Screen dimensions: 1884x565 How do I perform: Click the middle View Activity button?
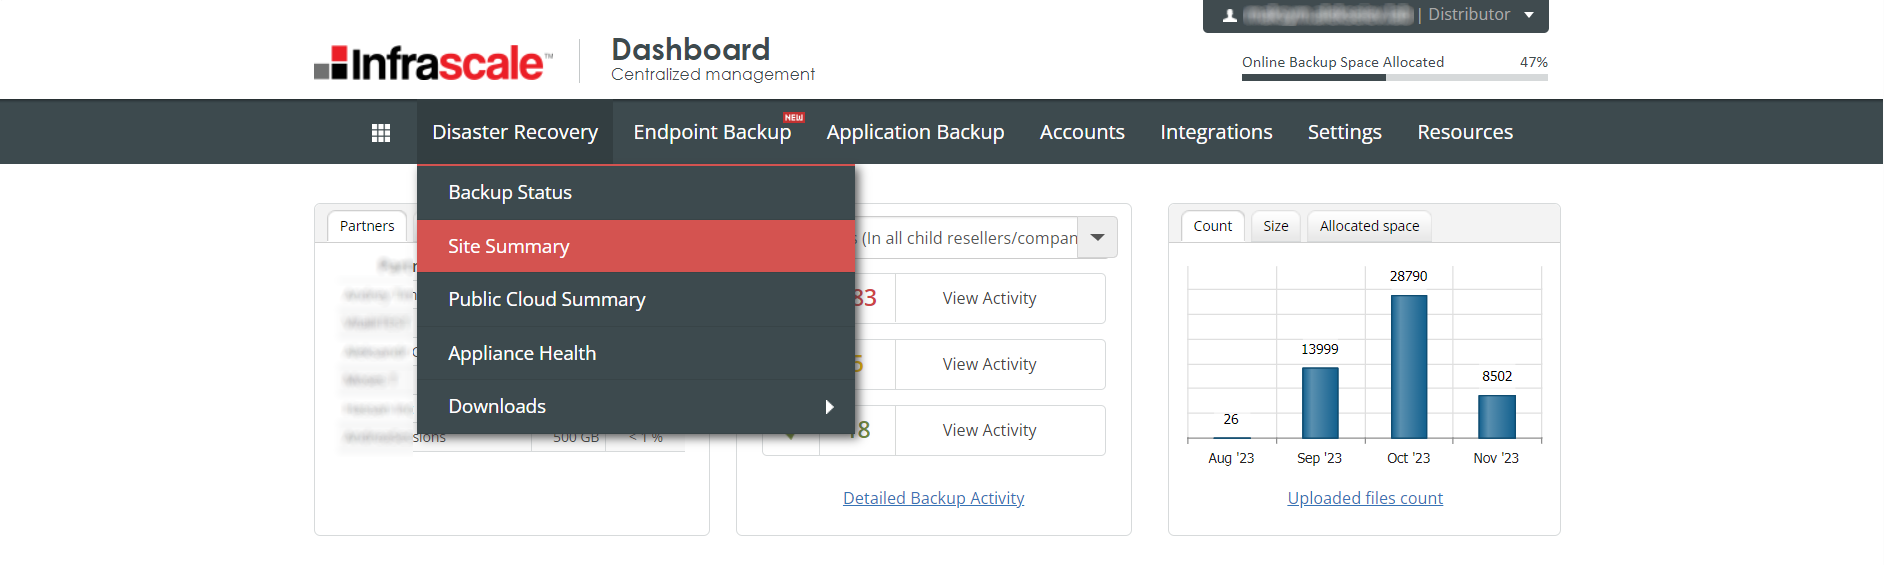point(989,364)
